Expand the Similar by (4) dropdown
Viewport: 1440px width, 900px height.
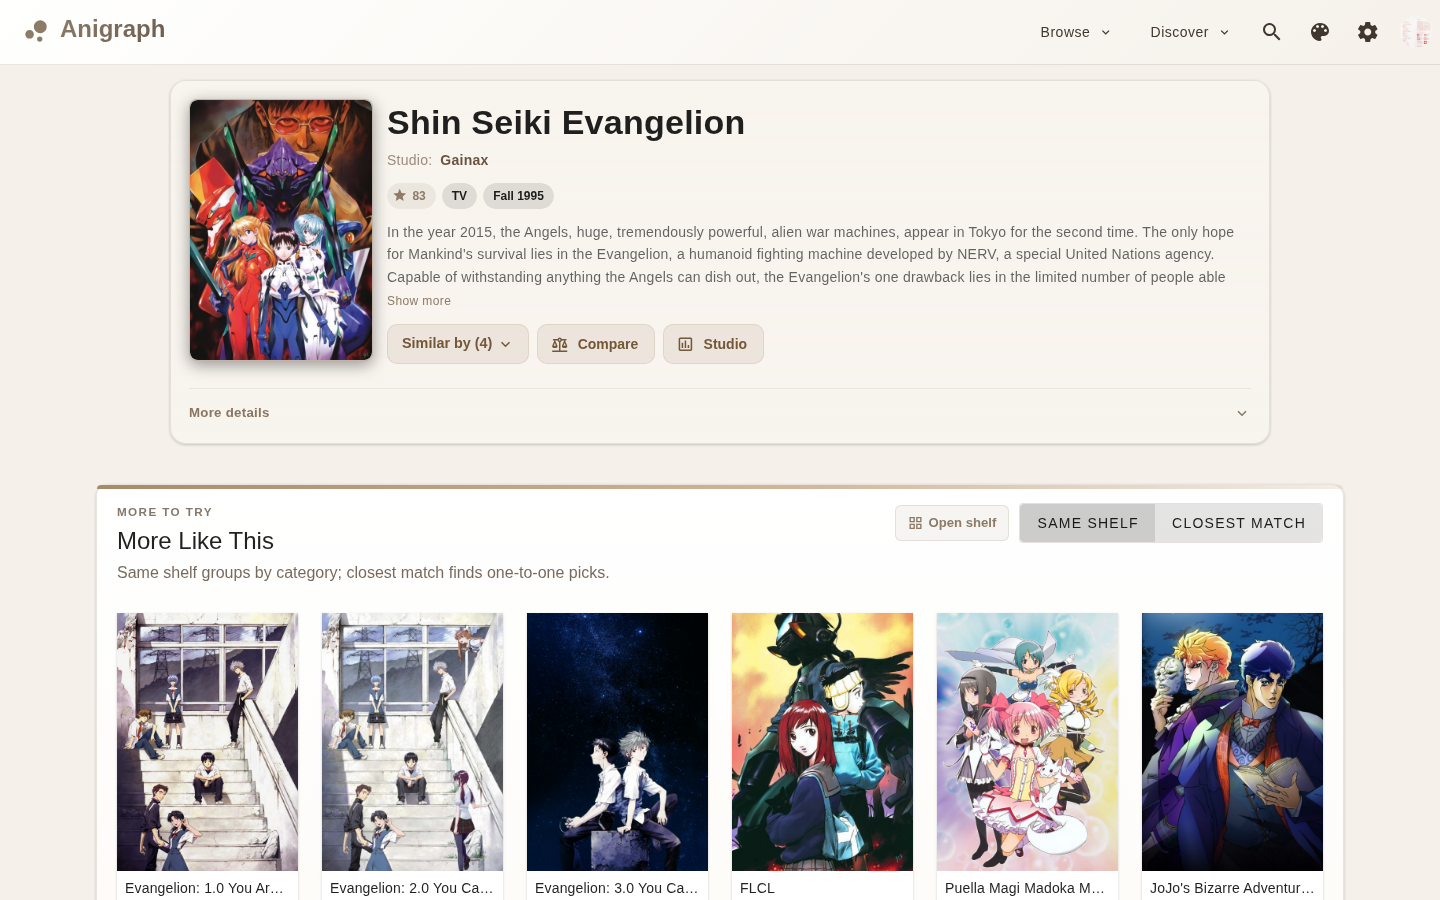click(458, 344)
